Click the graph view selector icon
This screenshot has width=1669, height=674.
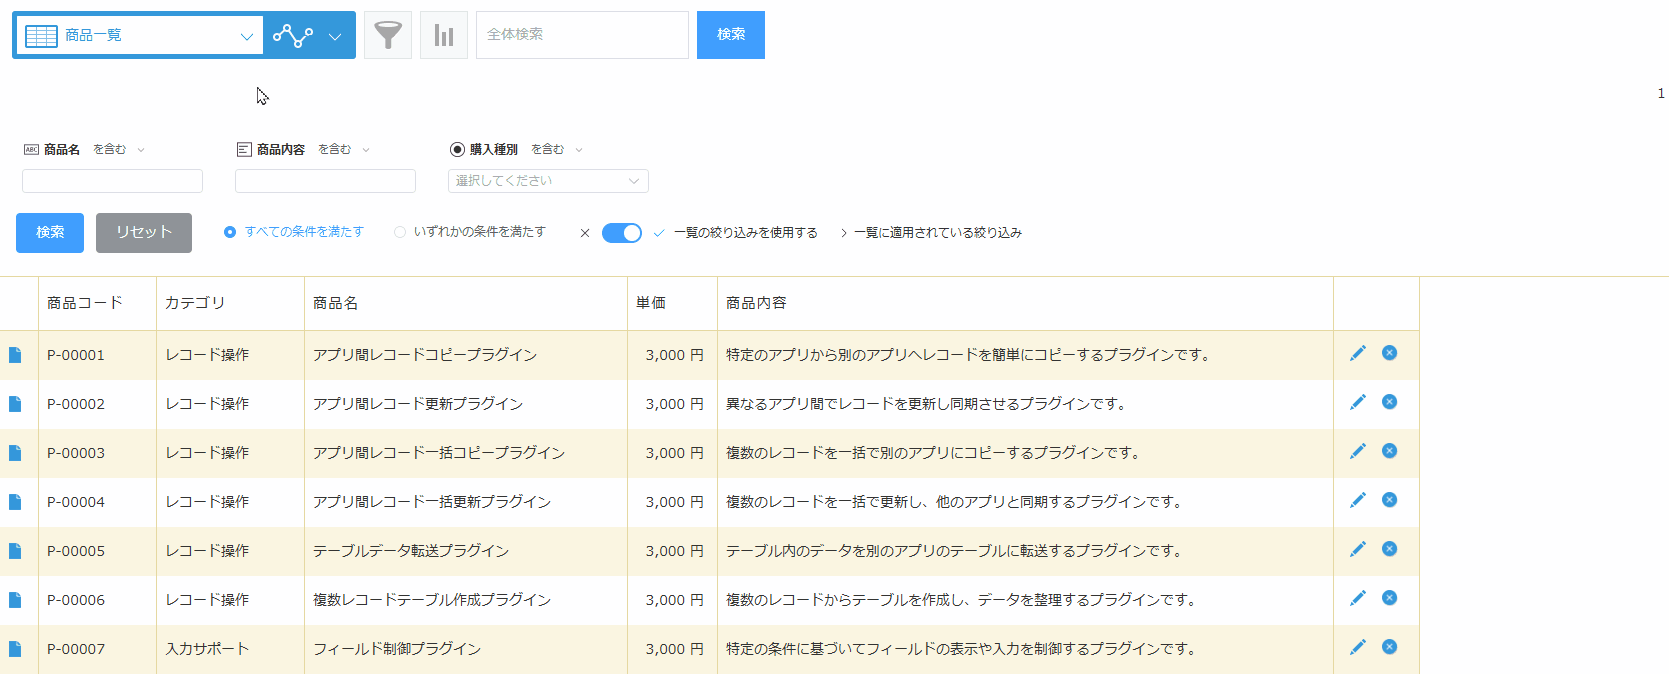tap(309, 35)
